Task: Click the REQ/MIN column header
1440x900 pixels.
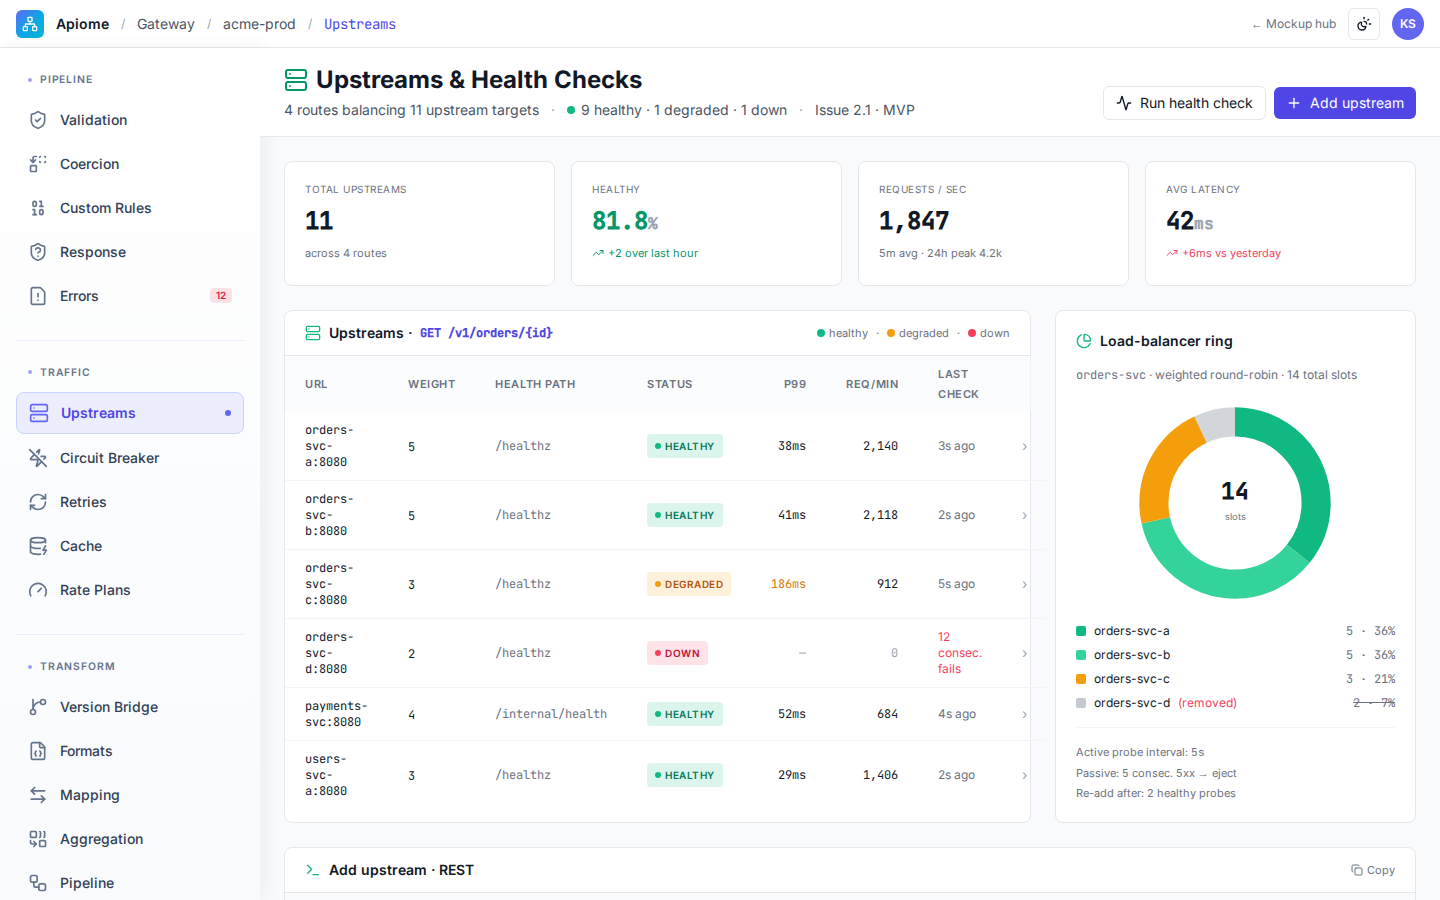Action: click(872, 384)
